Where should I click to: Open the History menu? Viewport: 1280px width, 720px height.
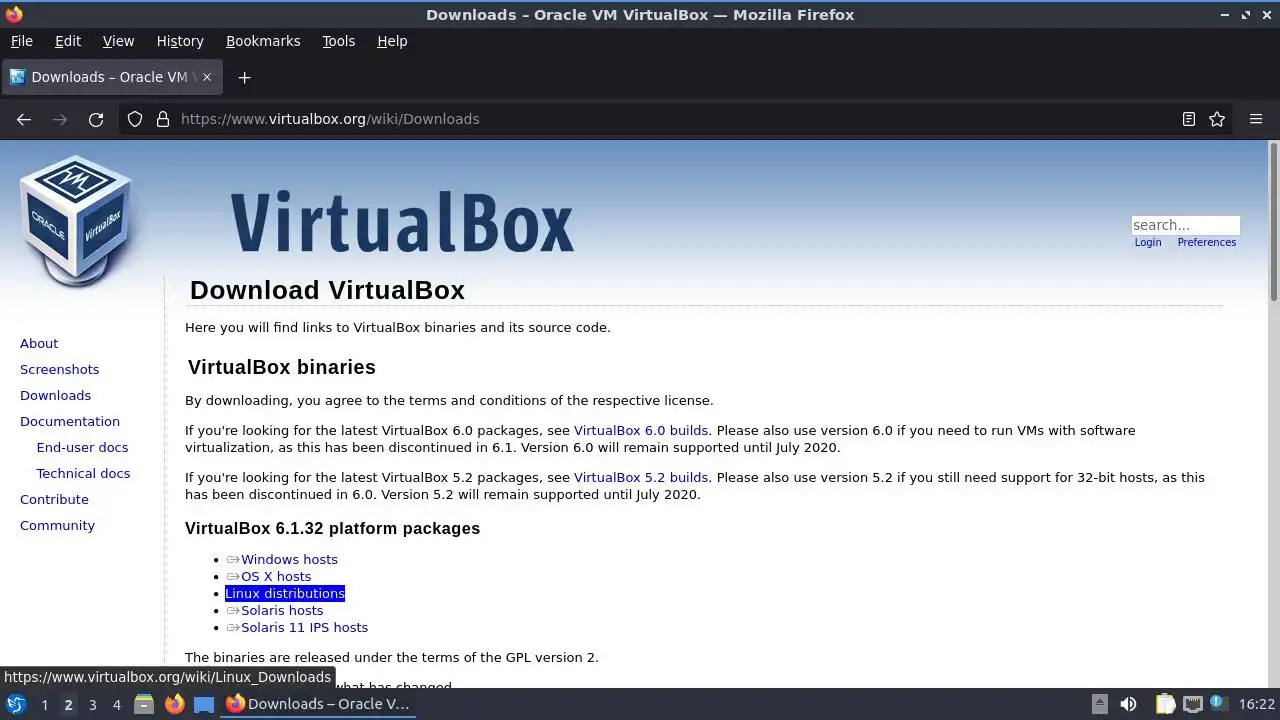pyautogui.click(x=180, y=41)
